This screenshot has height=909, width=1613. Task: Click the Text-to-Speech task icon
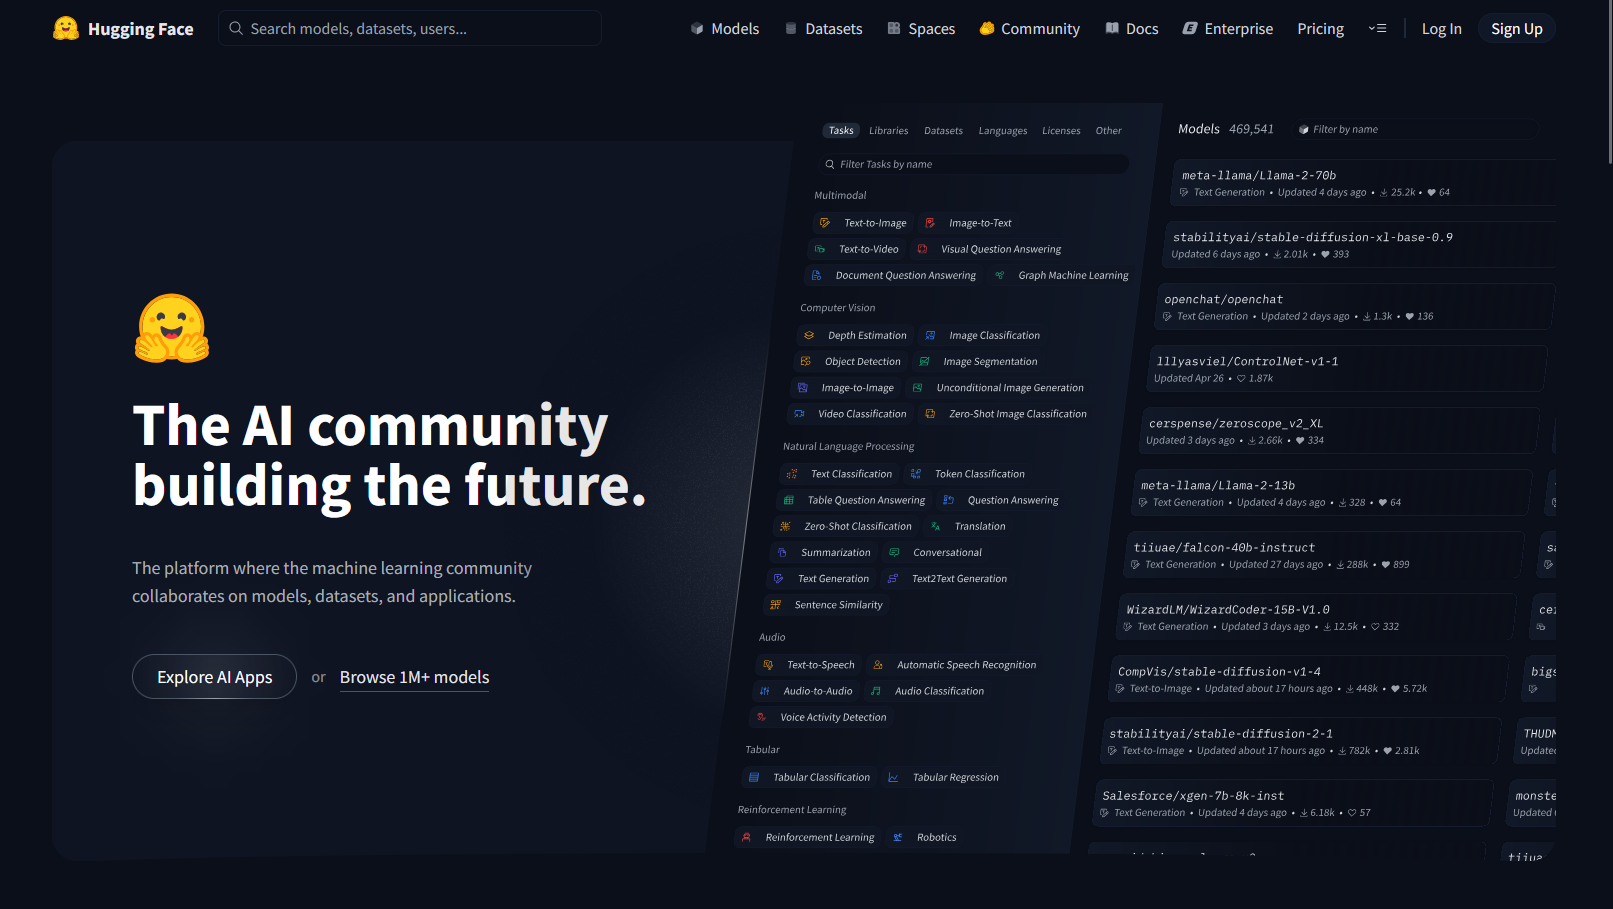(x=768, y=665)
